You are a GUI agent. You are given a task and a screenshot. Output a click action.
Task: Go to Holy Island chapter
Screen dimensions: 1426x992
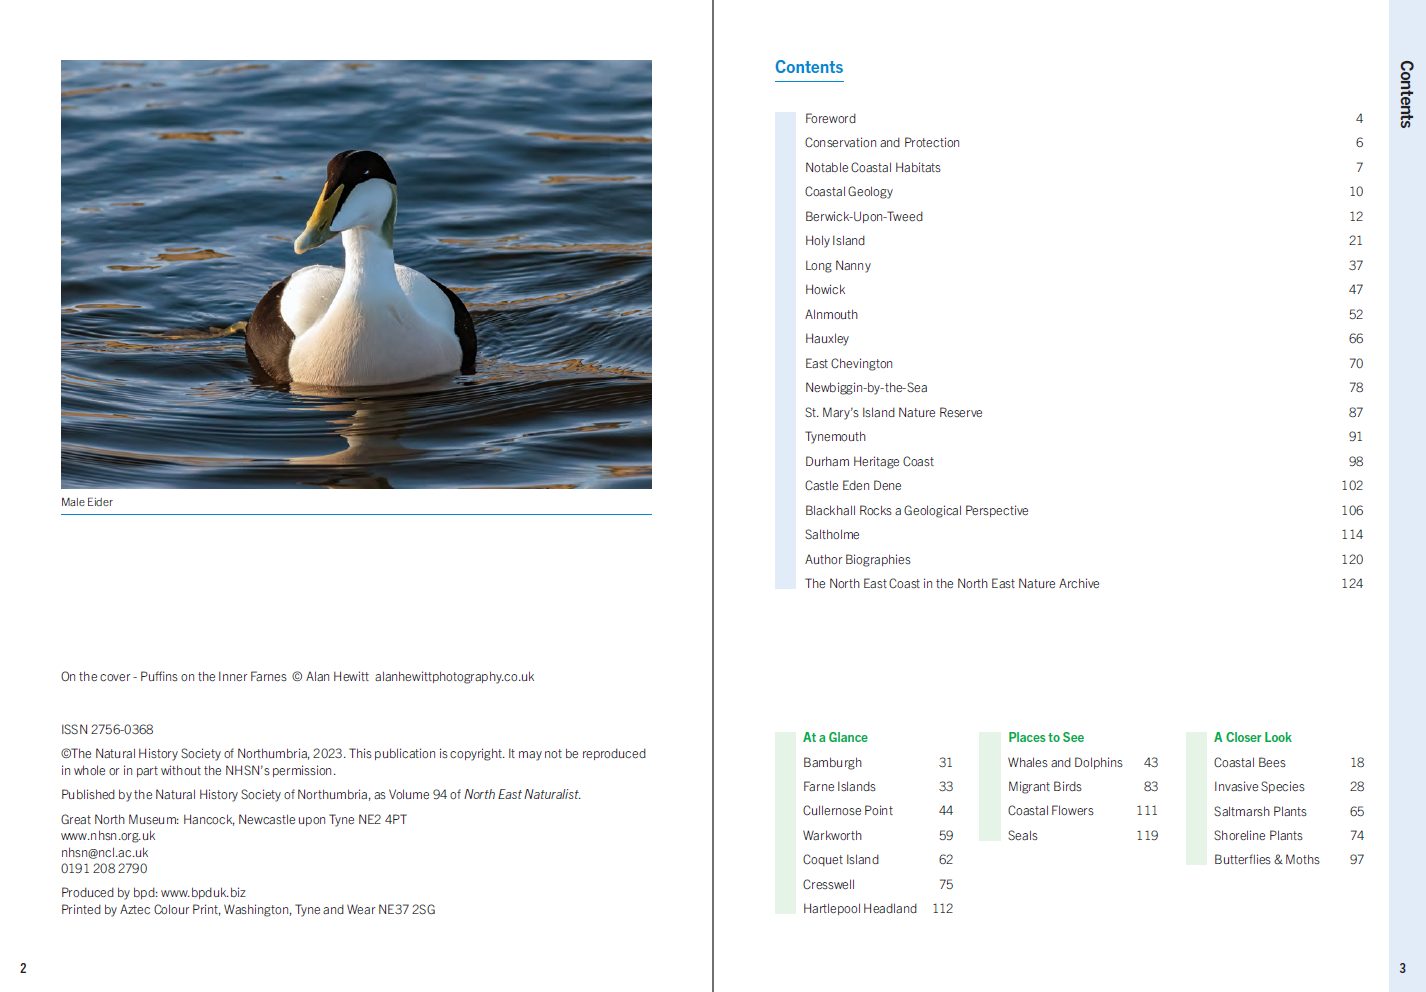click(x=835, y=241)
